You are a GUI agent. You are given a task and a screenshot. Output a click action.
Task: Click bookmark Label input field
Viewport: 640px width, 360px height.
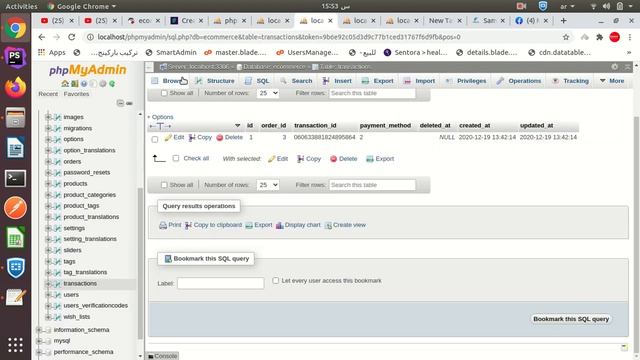220,283
